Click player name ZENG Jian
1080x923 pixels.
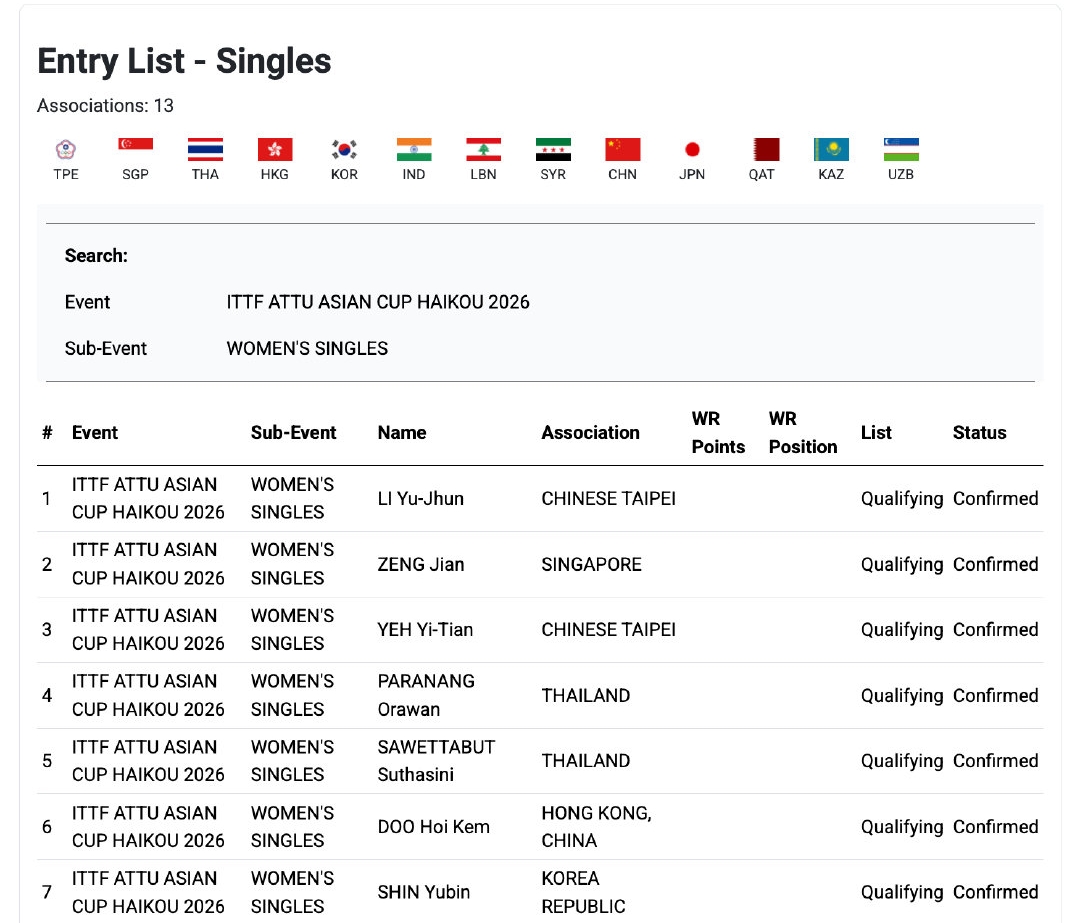pos(421,565)
